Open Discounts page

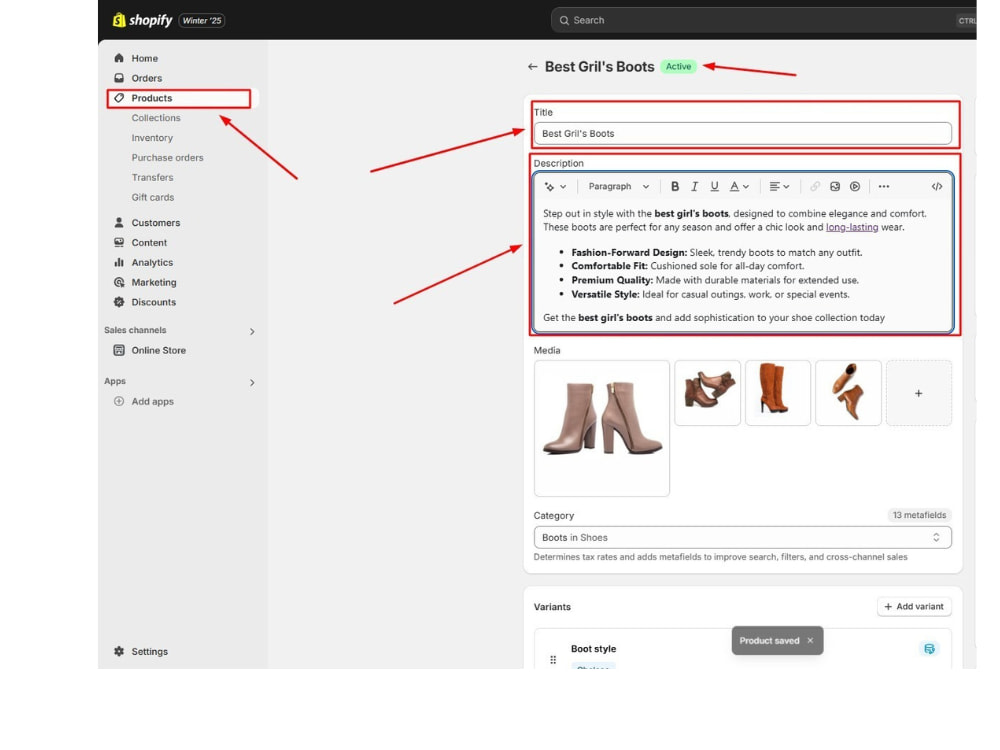[x=153, y=302]
